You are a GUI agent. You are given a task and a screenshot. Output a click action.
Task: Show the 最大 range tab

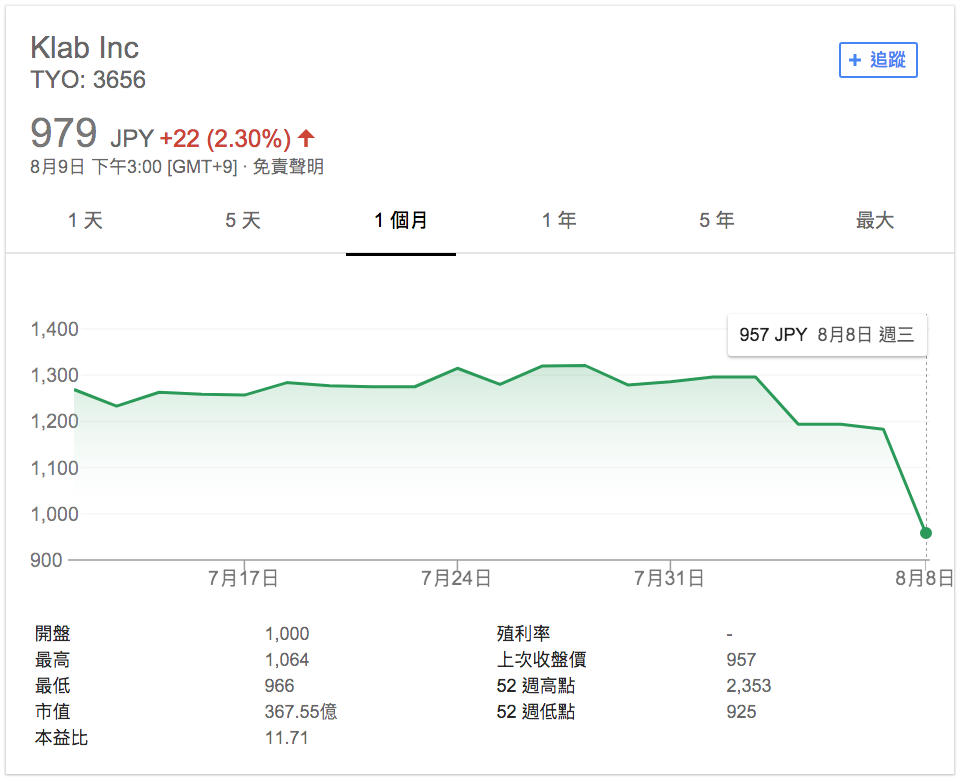[875, 220]
